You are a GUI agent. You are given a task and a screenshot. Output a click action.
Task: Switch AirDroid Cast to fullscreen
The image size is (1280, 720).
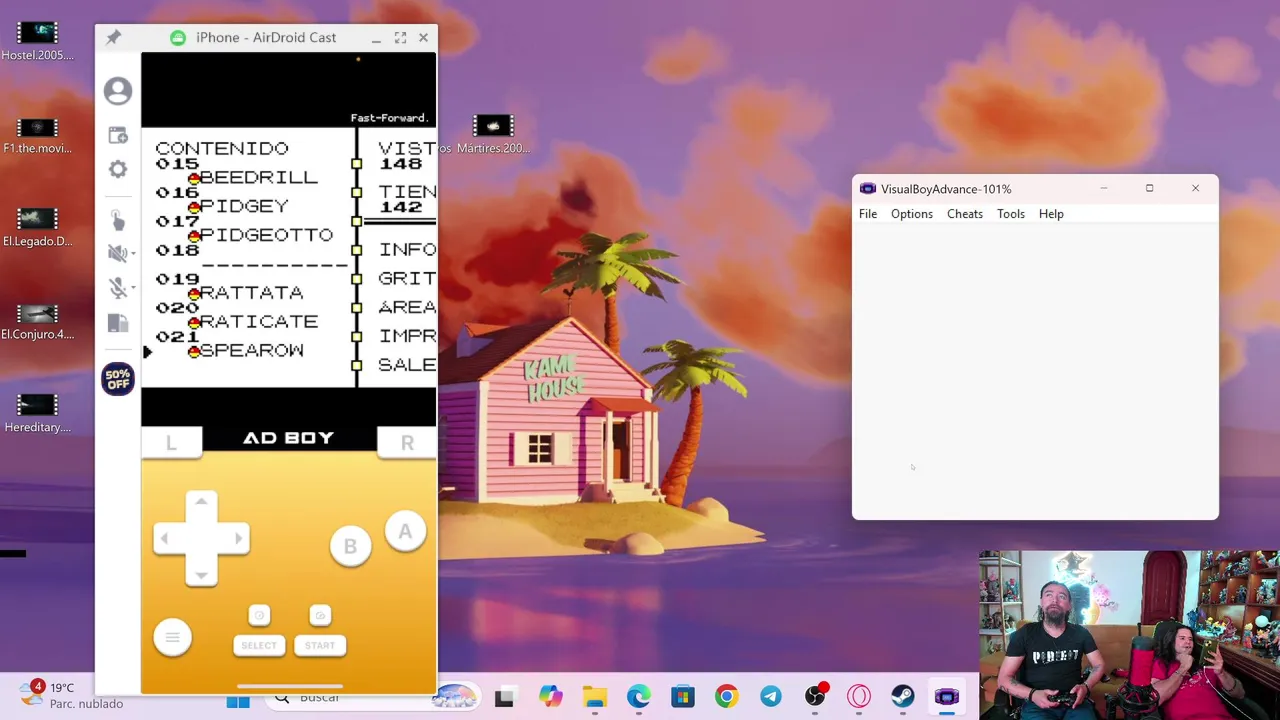[x=400, y=37]
